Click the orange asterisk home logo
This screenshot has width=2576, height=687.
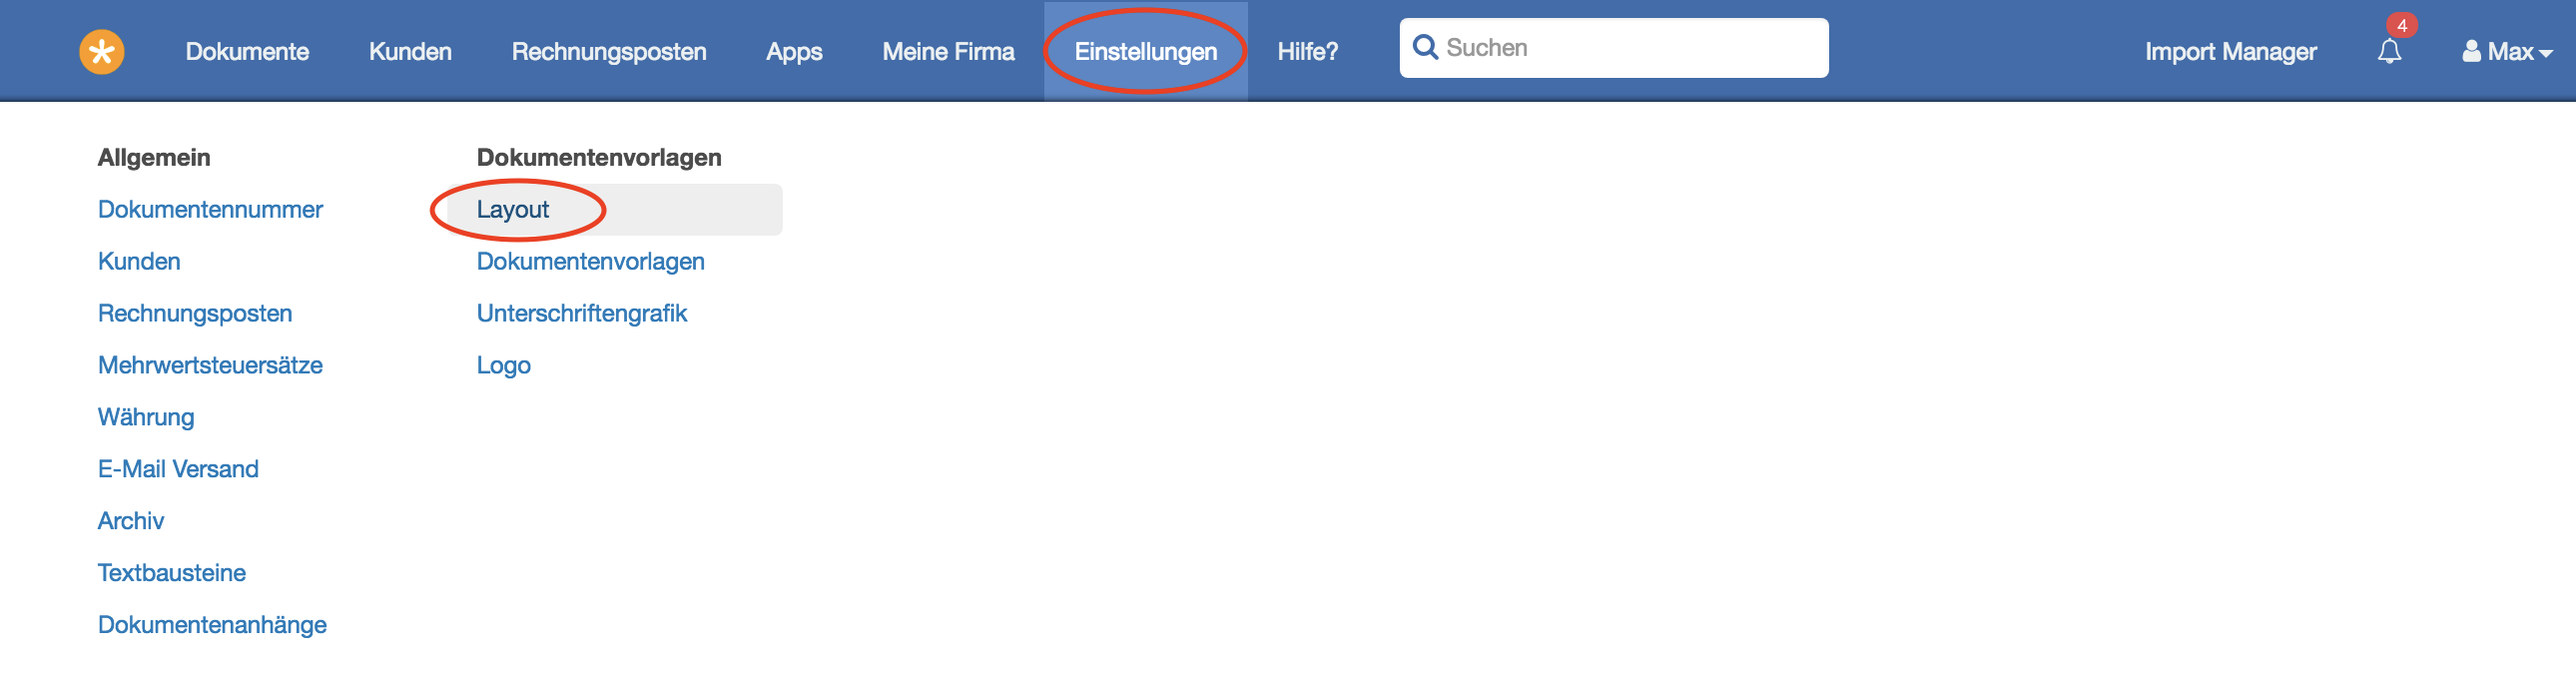[x=102, y=52]
